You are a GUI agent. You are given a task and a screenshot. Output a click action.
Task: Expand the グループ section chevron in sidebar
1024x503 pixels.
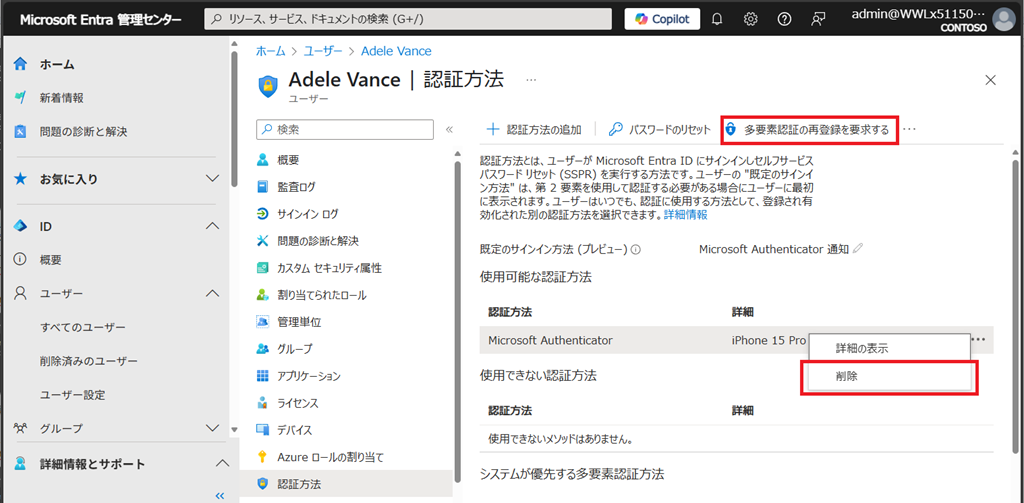point(212,428)
